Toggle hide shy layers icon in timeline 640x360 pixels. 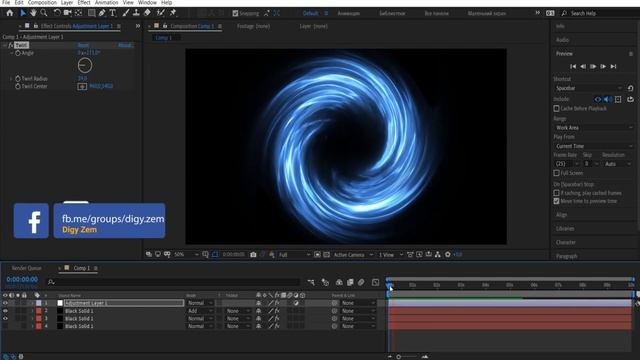pyautogui.click(x=339, y=282)
